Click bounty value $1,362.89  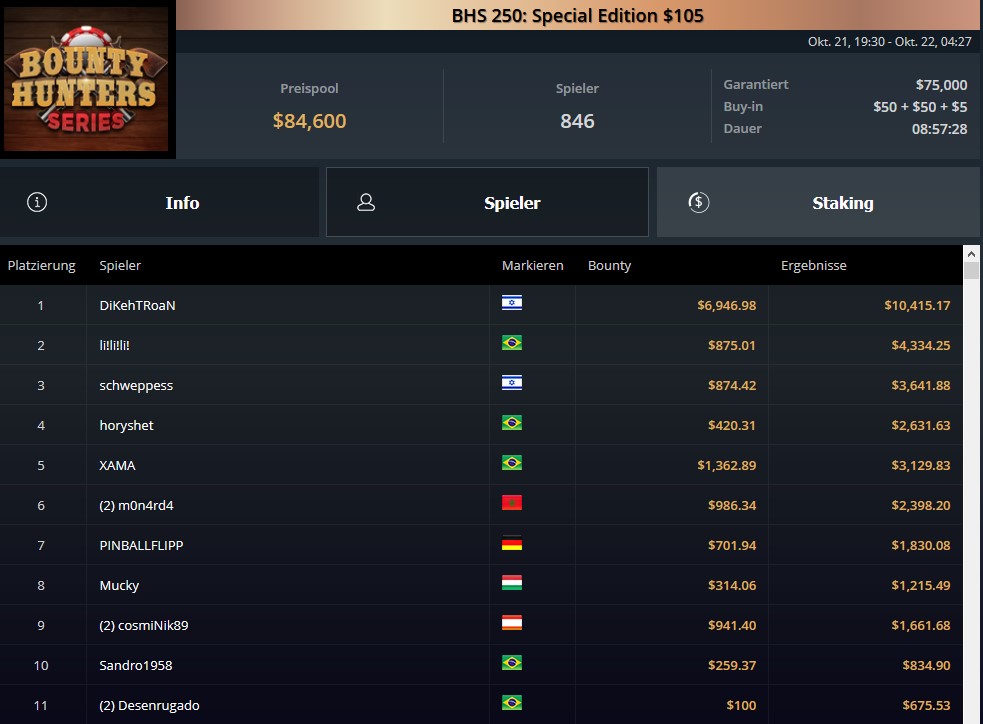tap(727, 465)
